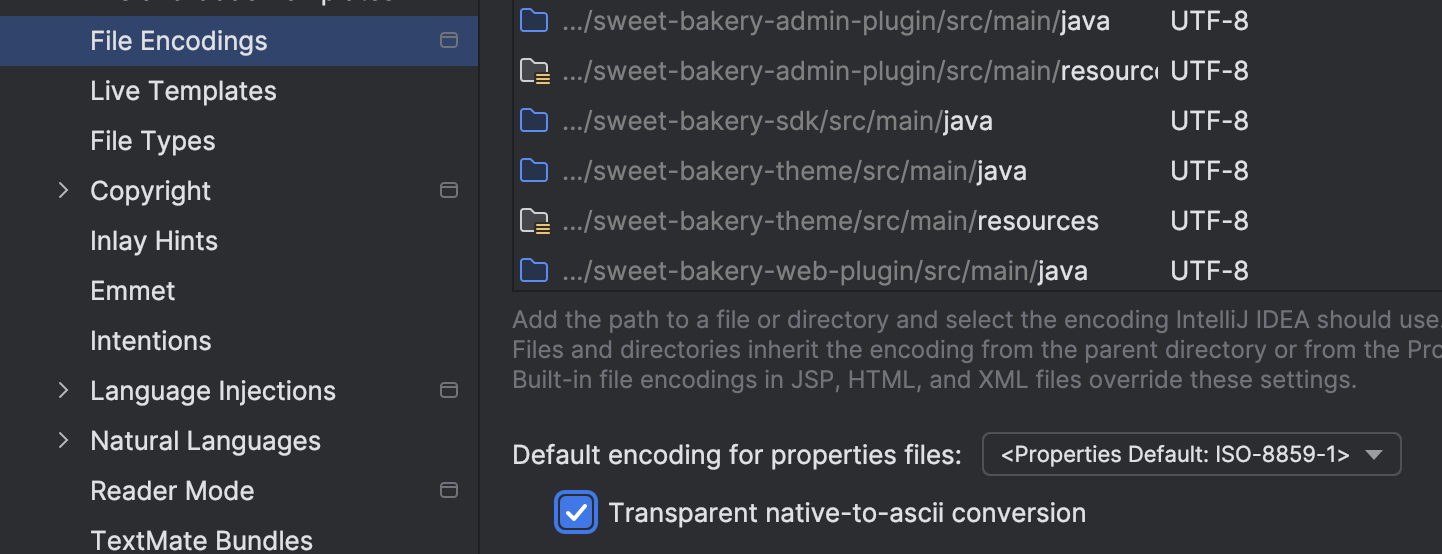Click folder icon for sweet-bakery-sdk java path

(534, 121)
